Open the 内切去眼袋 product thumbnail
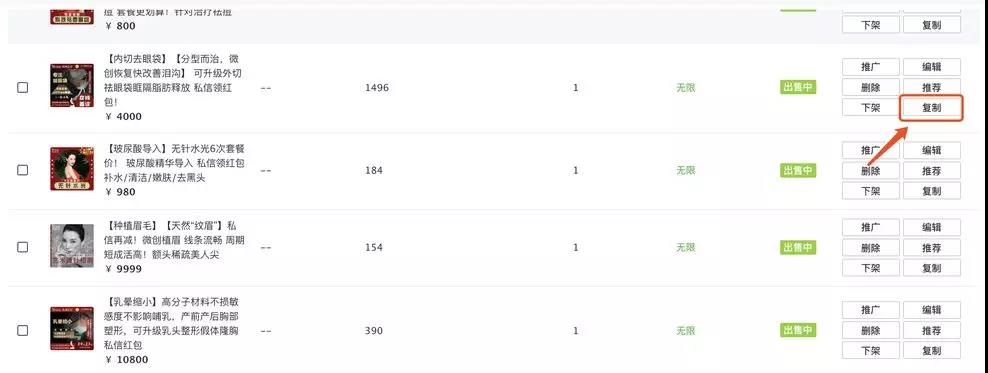 pos(72,85)
